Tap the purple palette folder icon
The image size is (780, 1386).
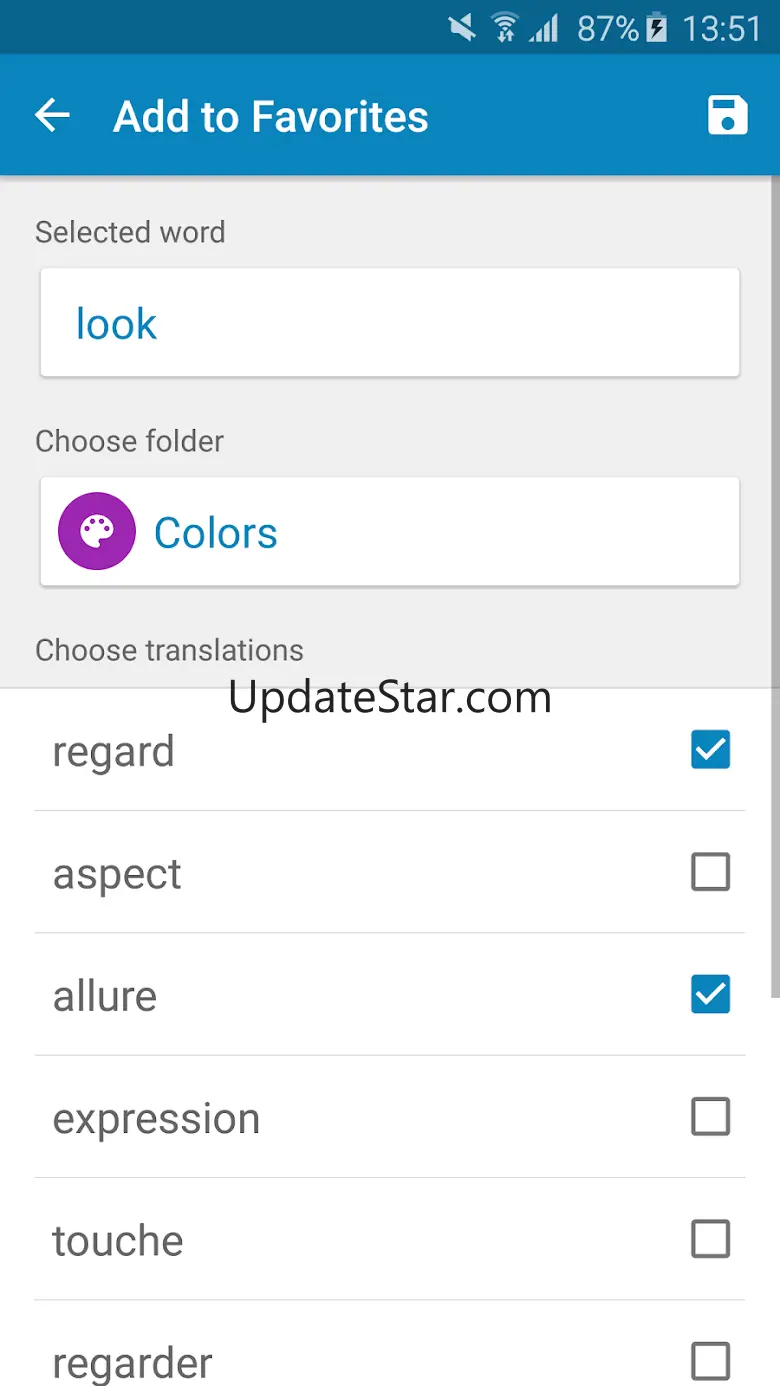click(96, 532)
